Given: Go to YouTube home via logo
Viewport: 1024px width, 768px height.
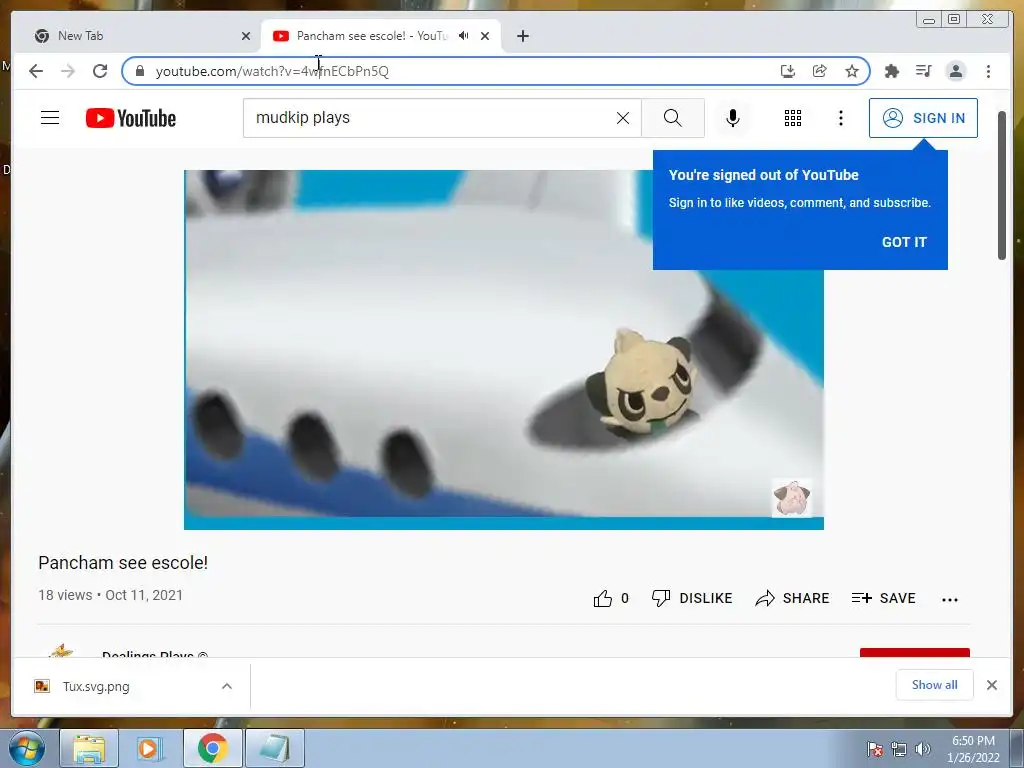Looking at the screenshot, I should click(x=131, y=118).
